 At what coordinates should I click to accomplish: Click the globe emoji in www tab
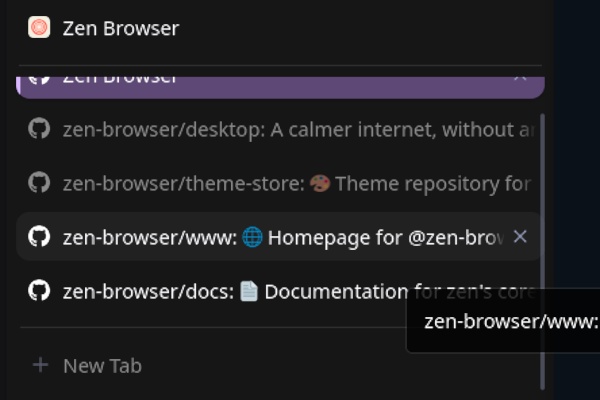tap(253, 237)
